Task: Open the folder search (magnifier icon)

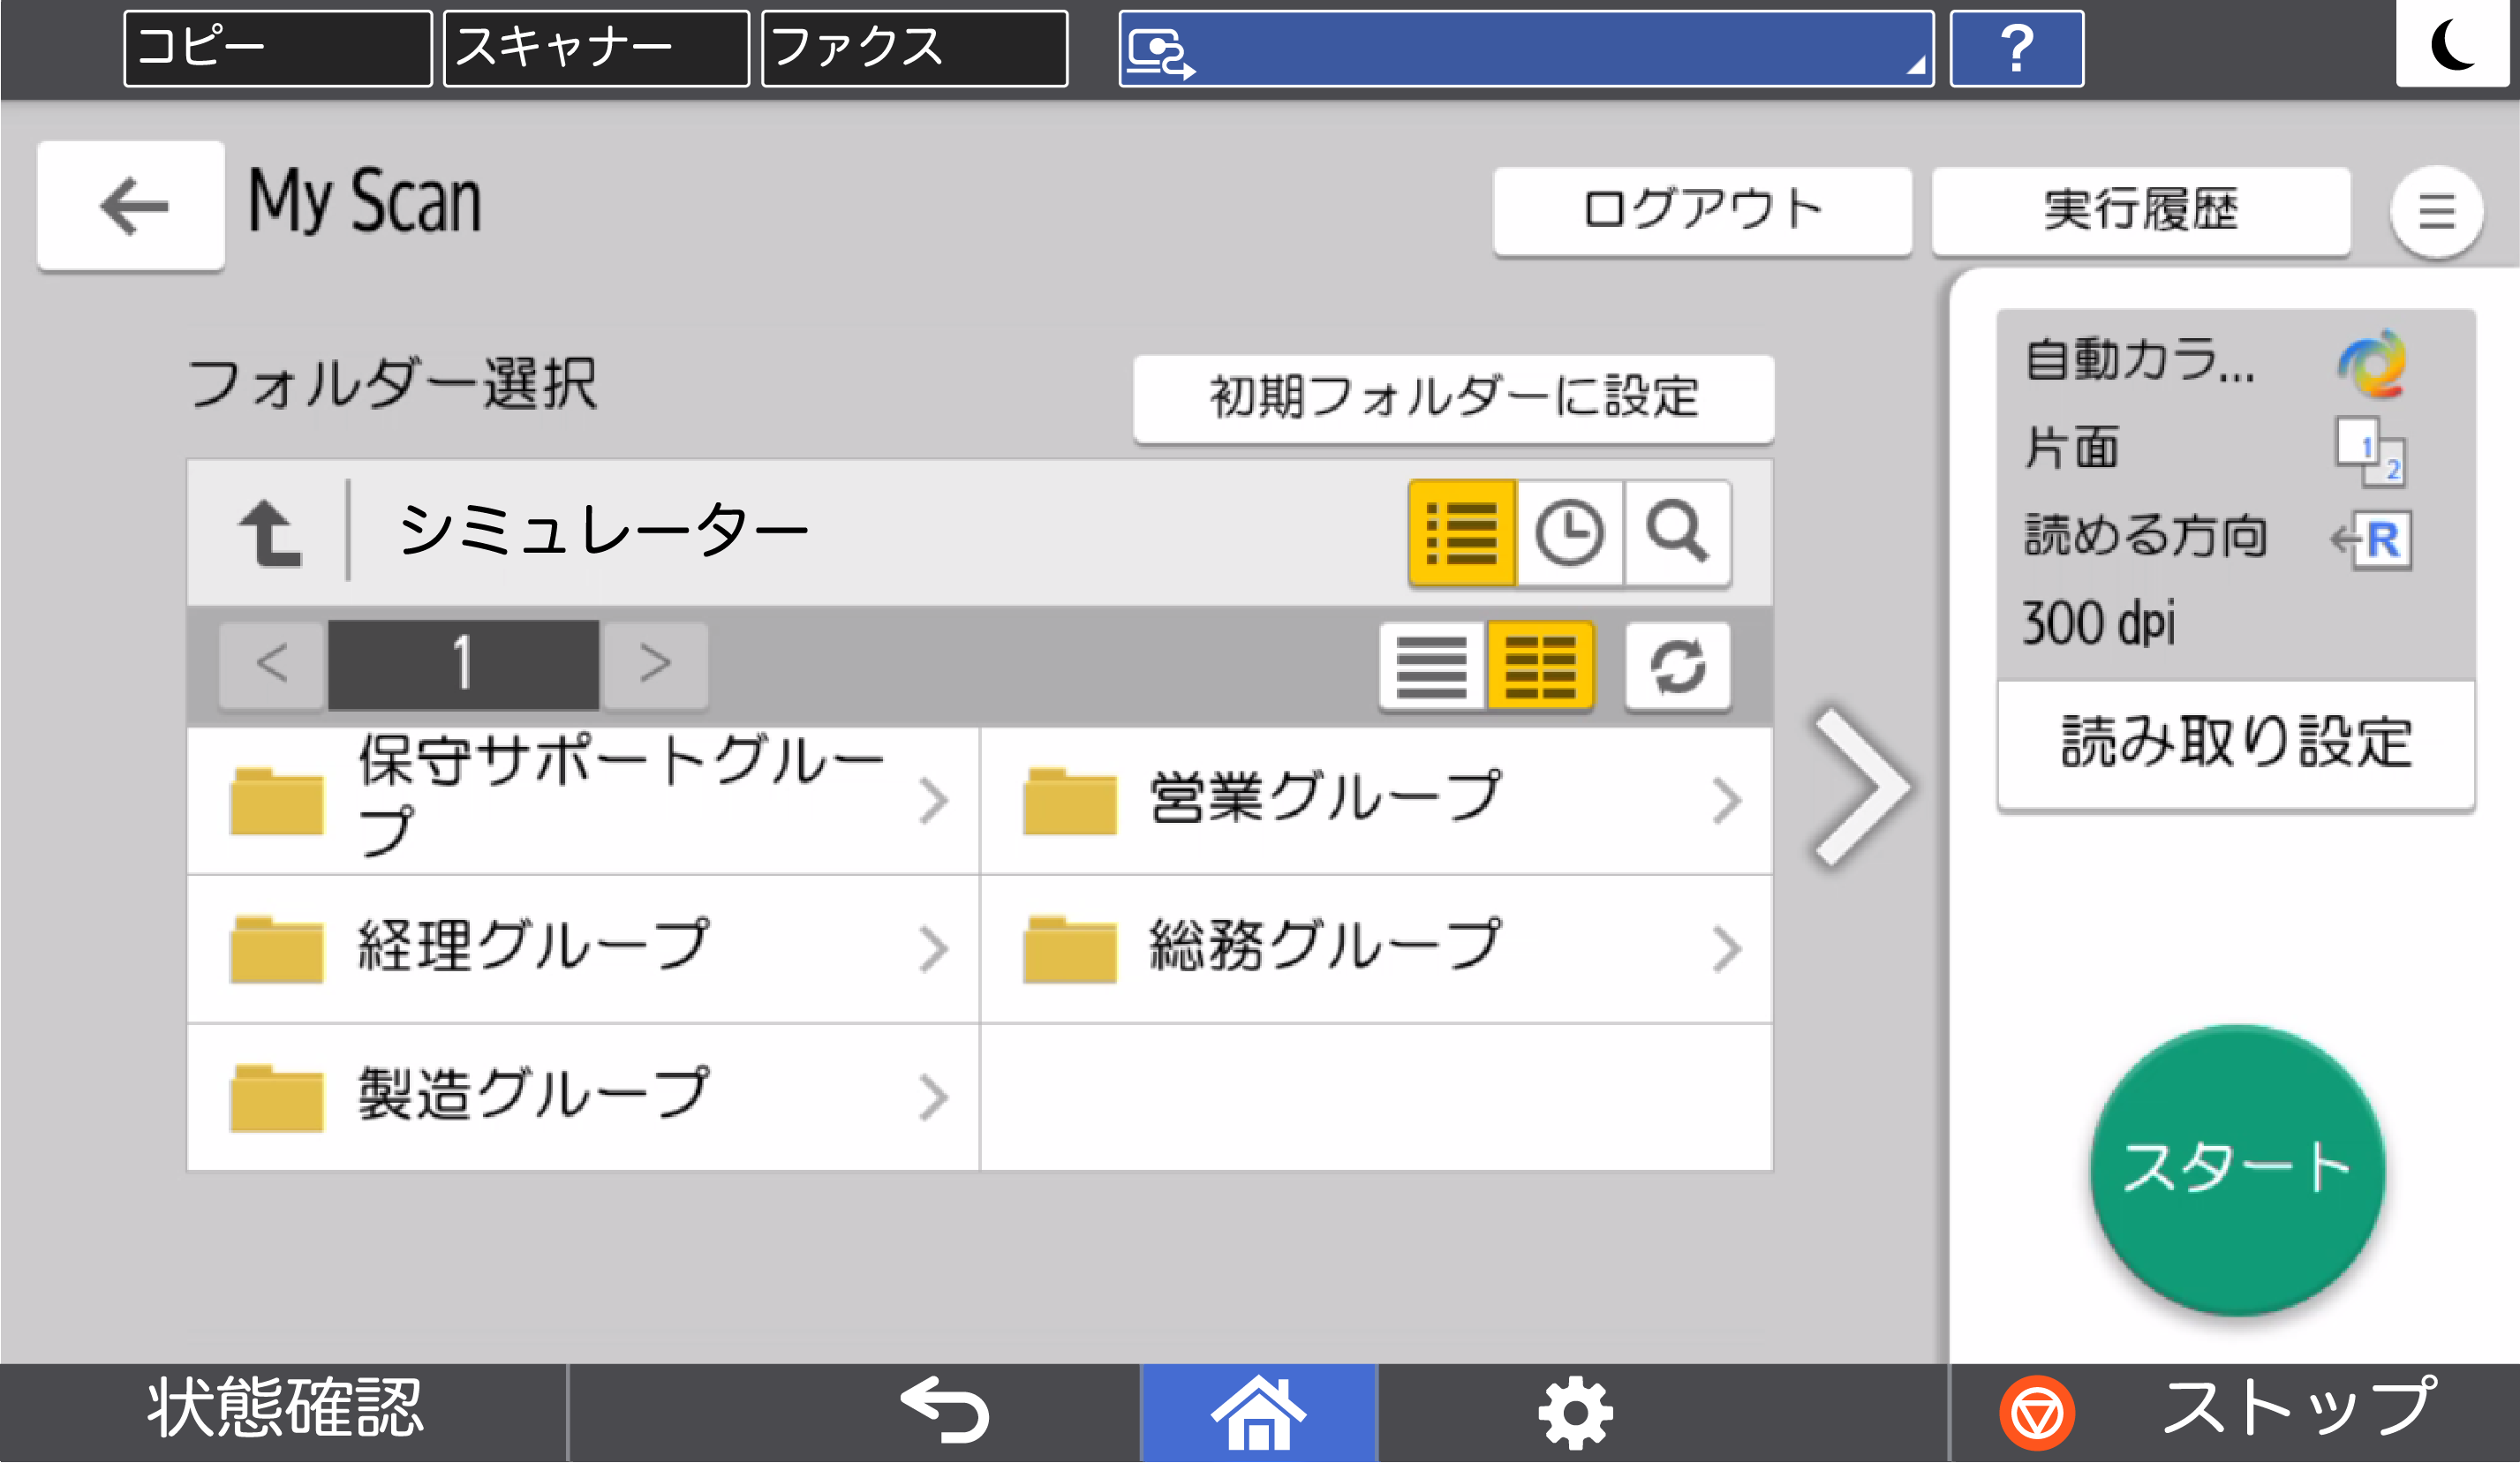Action: tap(1678, 532)
